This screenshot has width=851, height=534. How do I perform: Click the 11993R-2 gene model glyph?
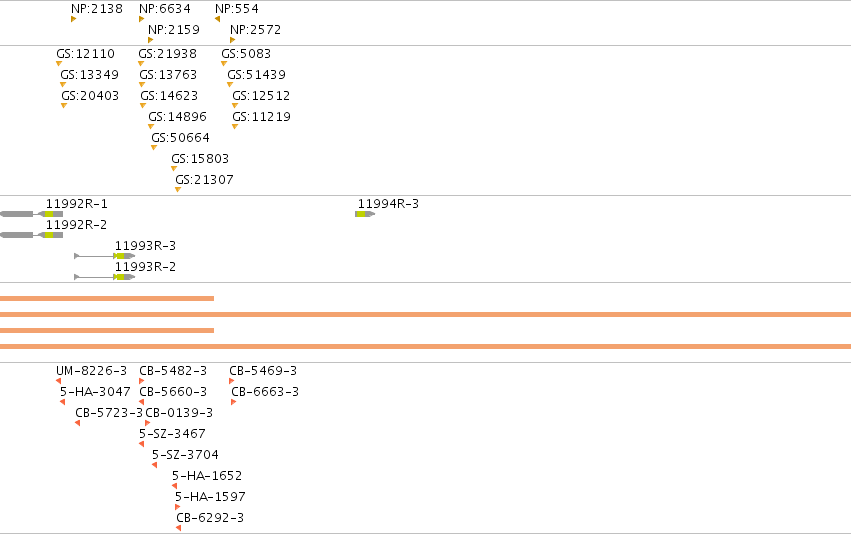tap(105, 277)
